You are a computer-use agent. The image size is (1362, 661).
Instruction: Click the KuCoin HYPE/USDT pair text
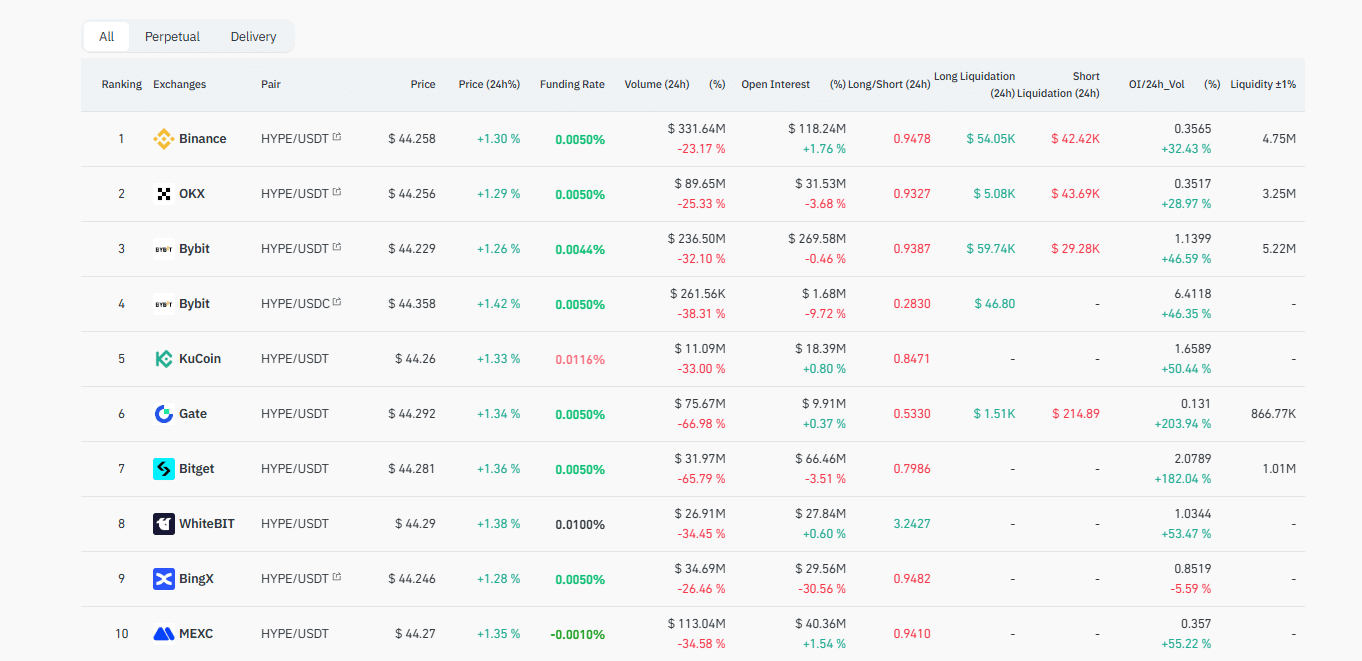(x=295, y=359)
